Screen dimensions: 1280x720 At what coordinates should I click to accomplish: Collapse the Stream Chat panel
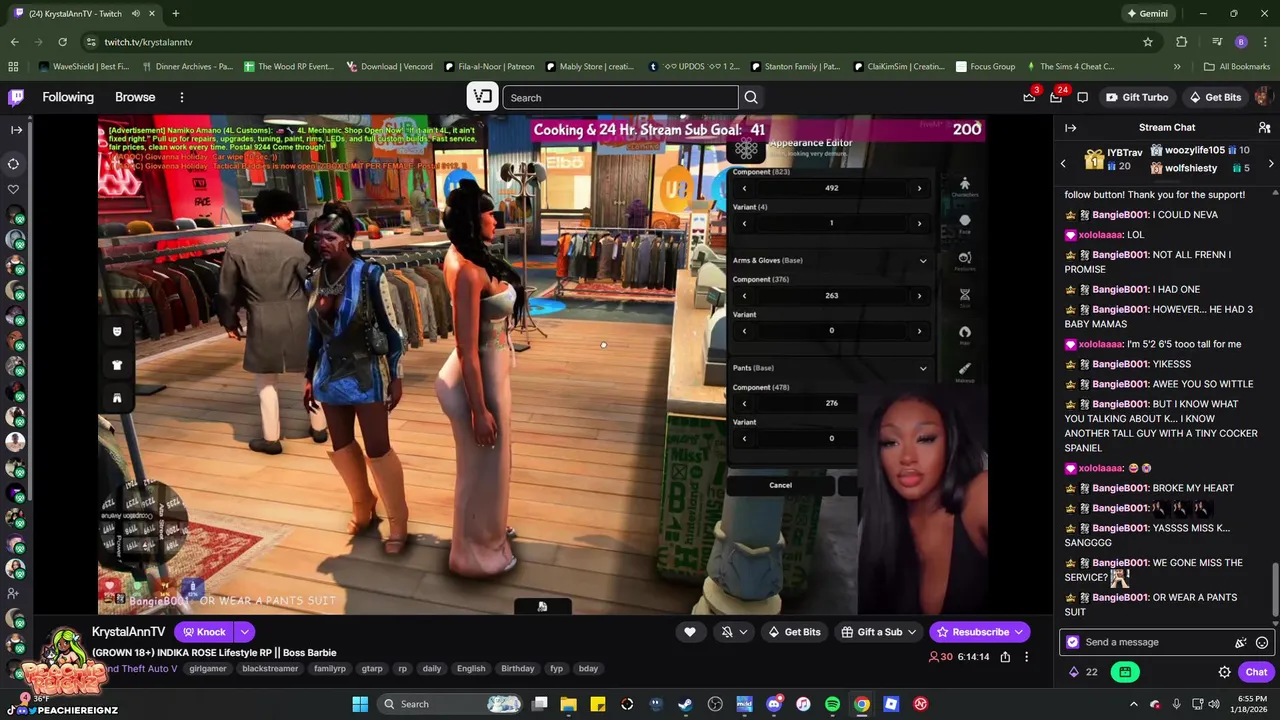[x=1070, y=128]
